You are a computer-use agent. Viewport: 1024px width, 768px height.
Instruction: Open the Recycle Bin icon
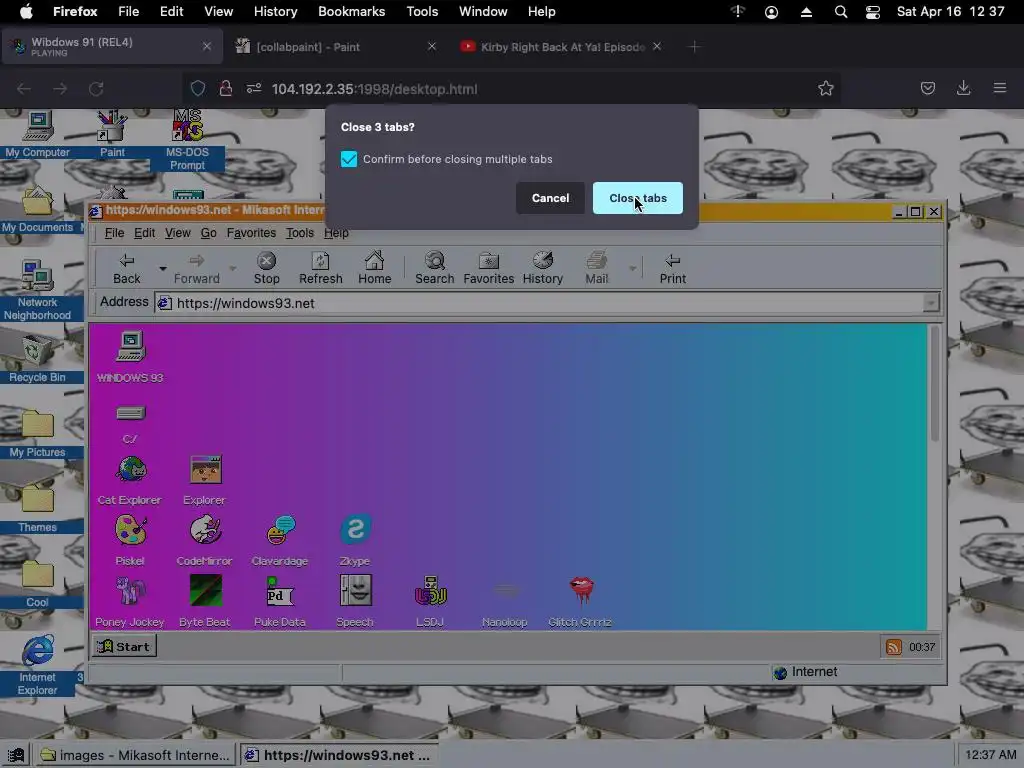pos(37,359)
